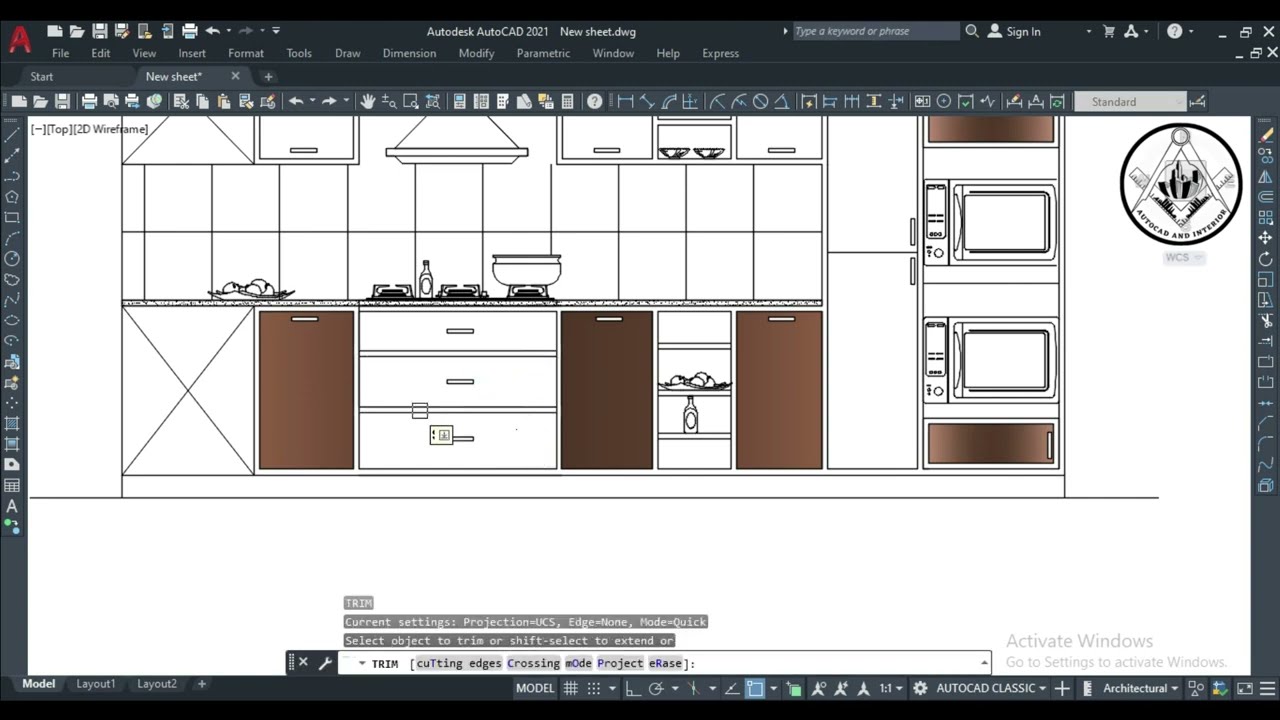Toggle Snap mode in status bar
Screen dimensions: 1280x720
(x=593, y=688)
